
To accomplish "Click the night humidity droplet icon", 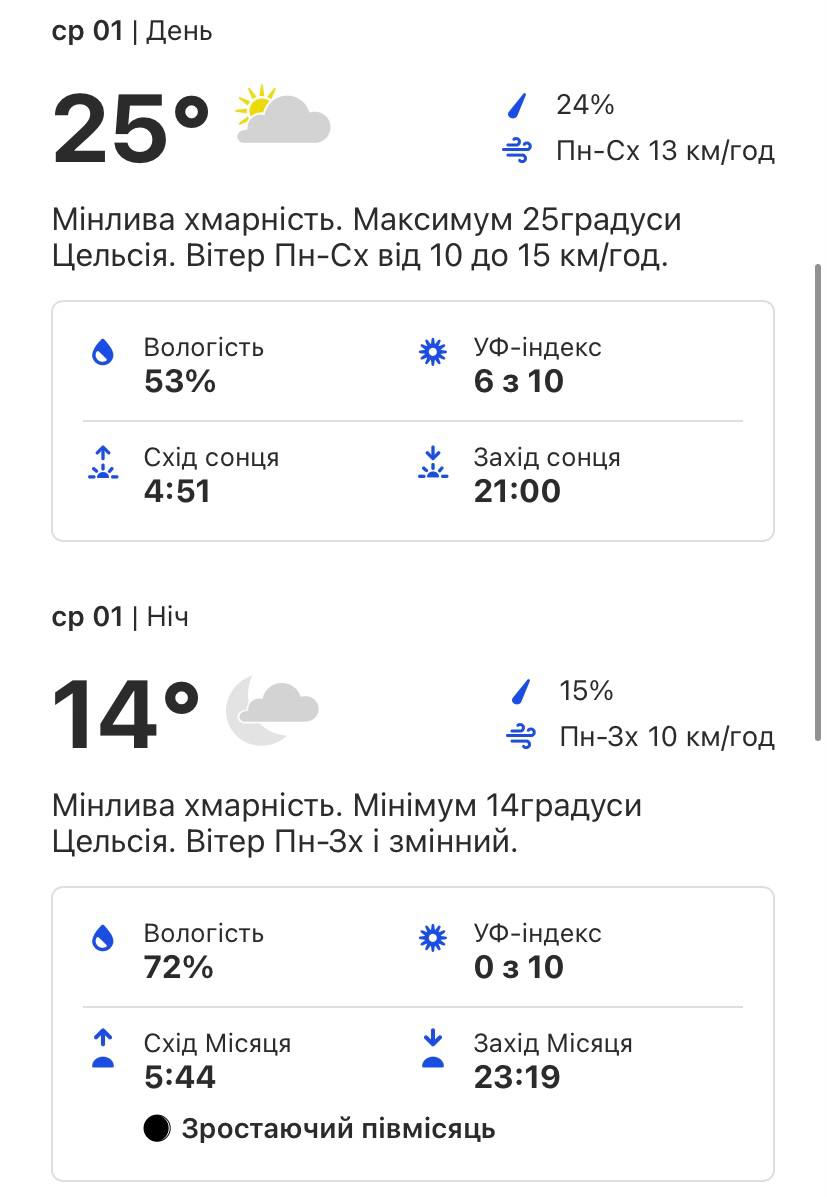I will [x=103, y=938].
